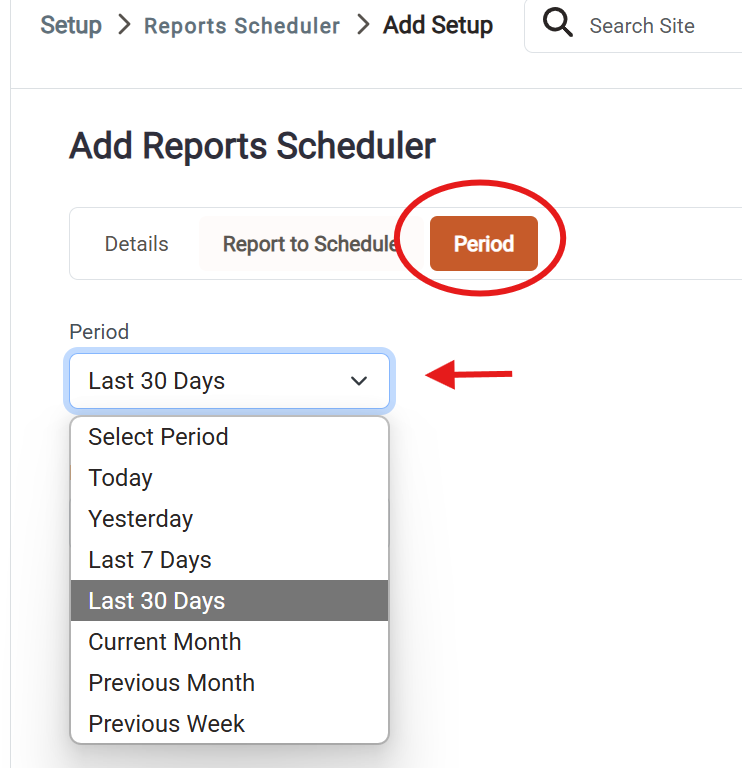Pick Yesterday from the period list
This screenshot has width=742, height=768.
(230, 519)
